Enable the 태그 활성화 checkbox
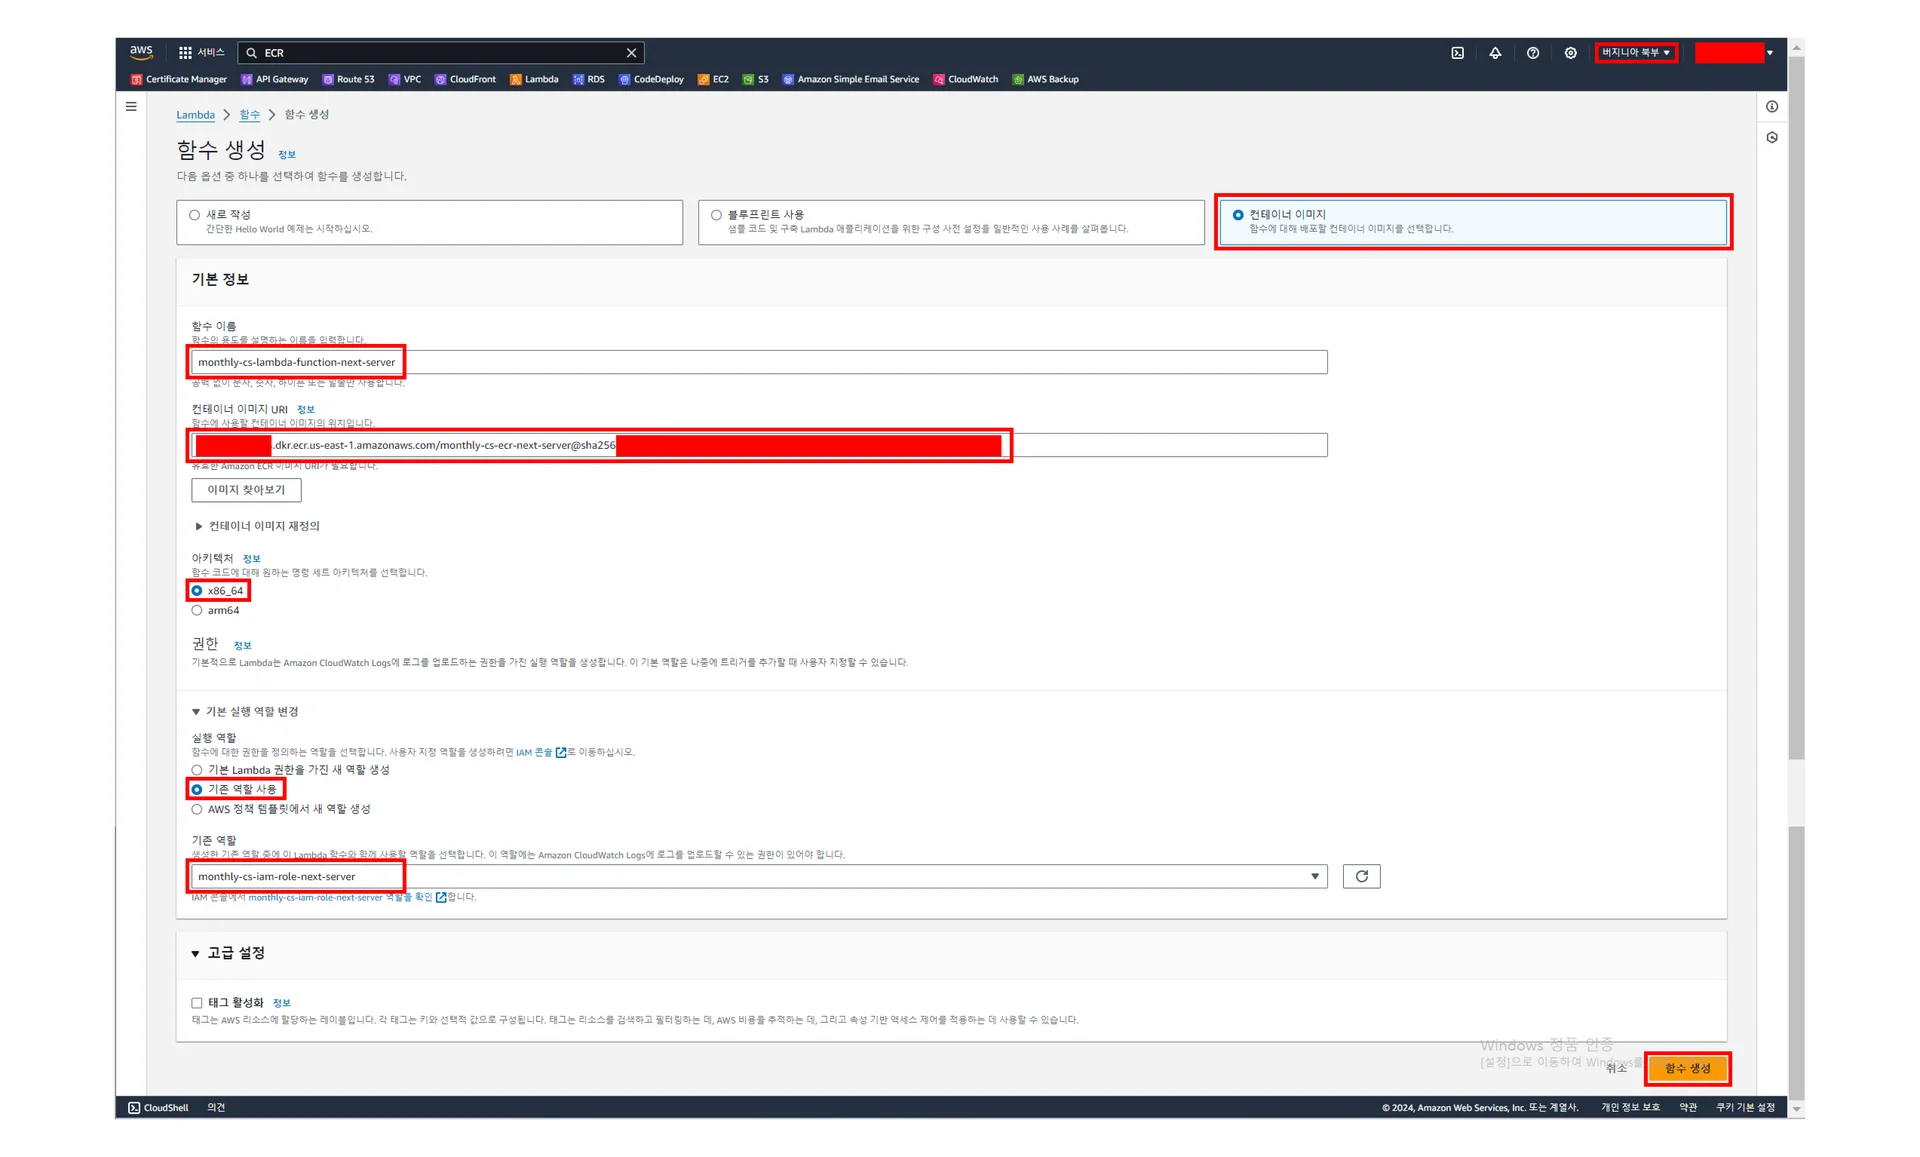 click(x=197, y=1003)
